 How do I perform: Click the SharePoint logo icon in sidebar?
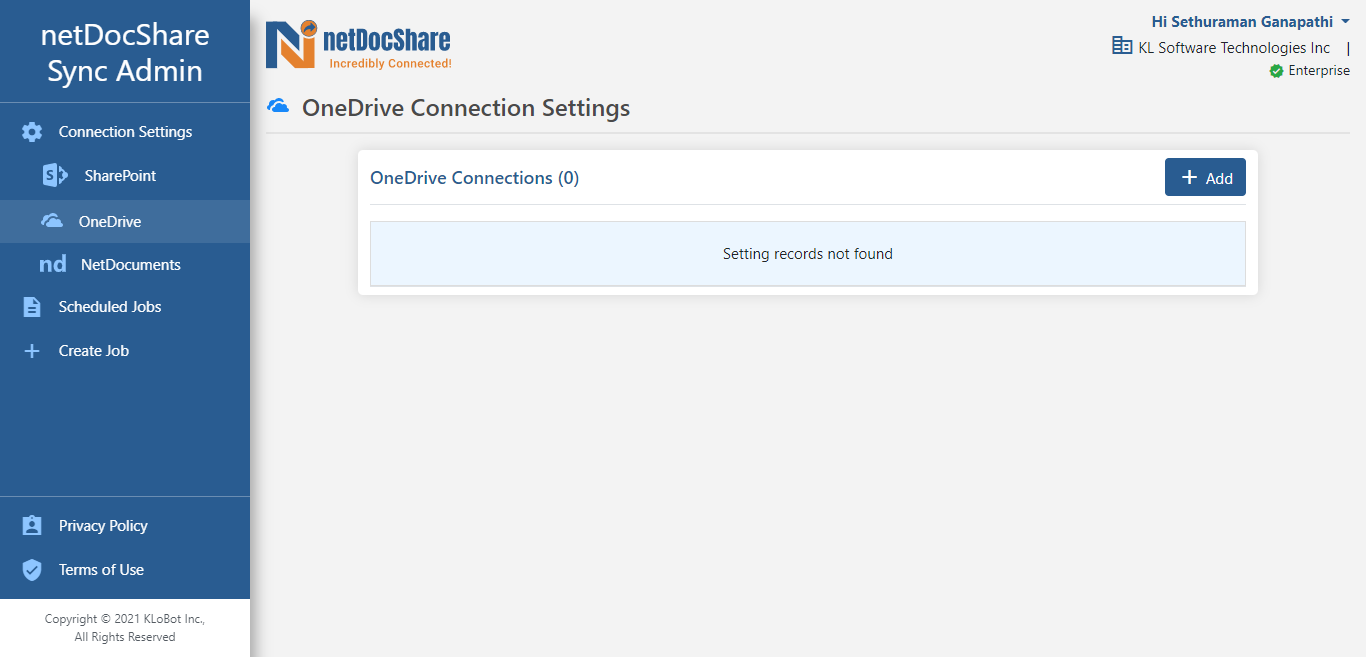55,176
